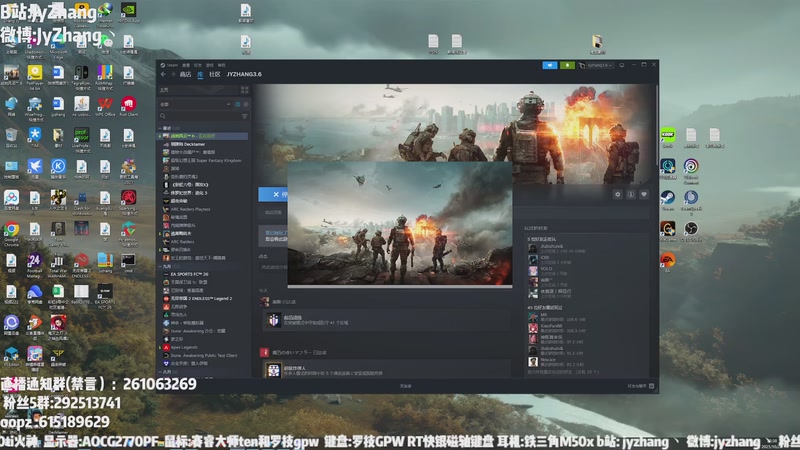Image resolution: width=800 pixels, height=450 pixels.
Task: Open Microsoft Edge desktop shortcut
Action: pos(58,46)
